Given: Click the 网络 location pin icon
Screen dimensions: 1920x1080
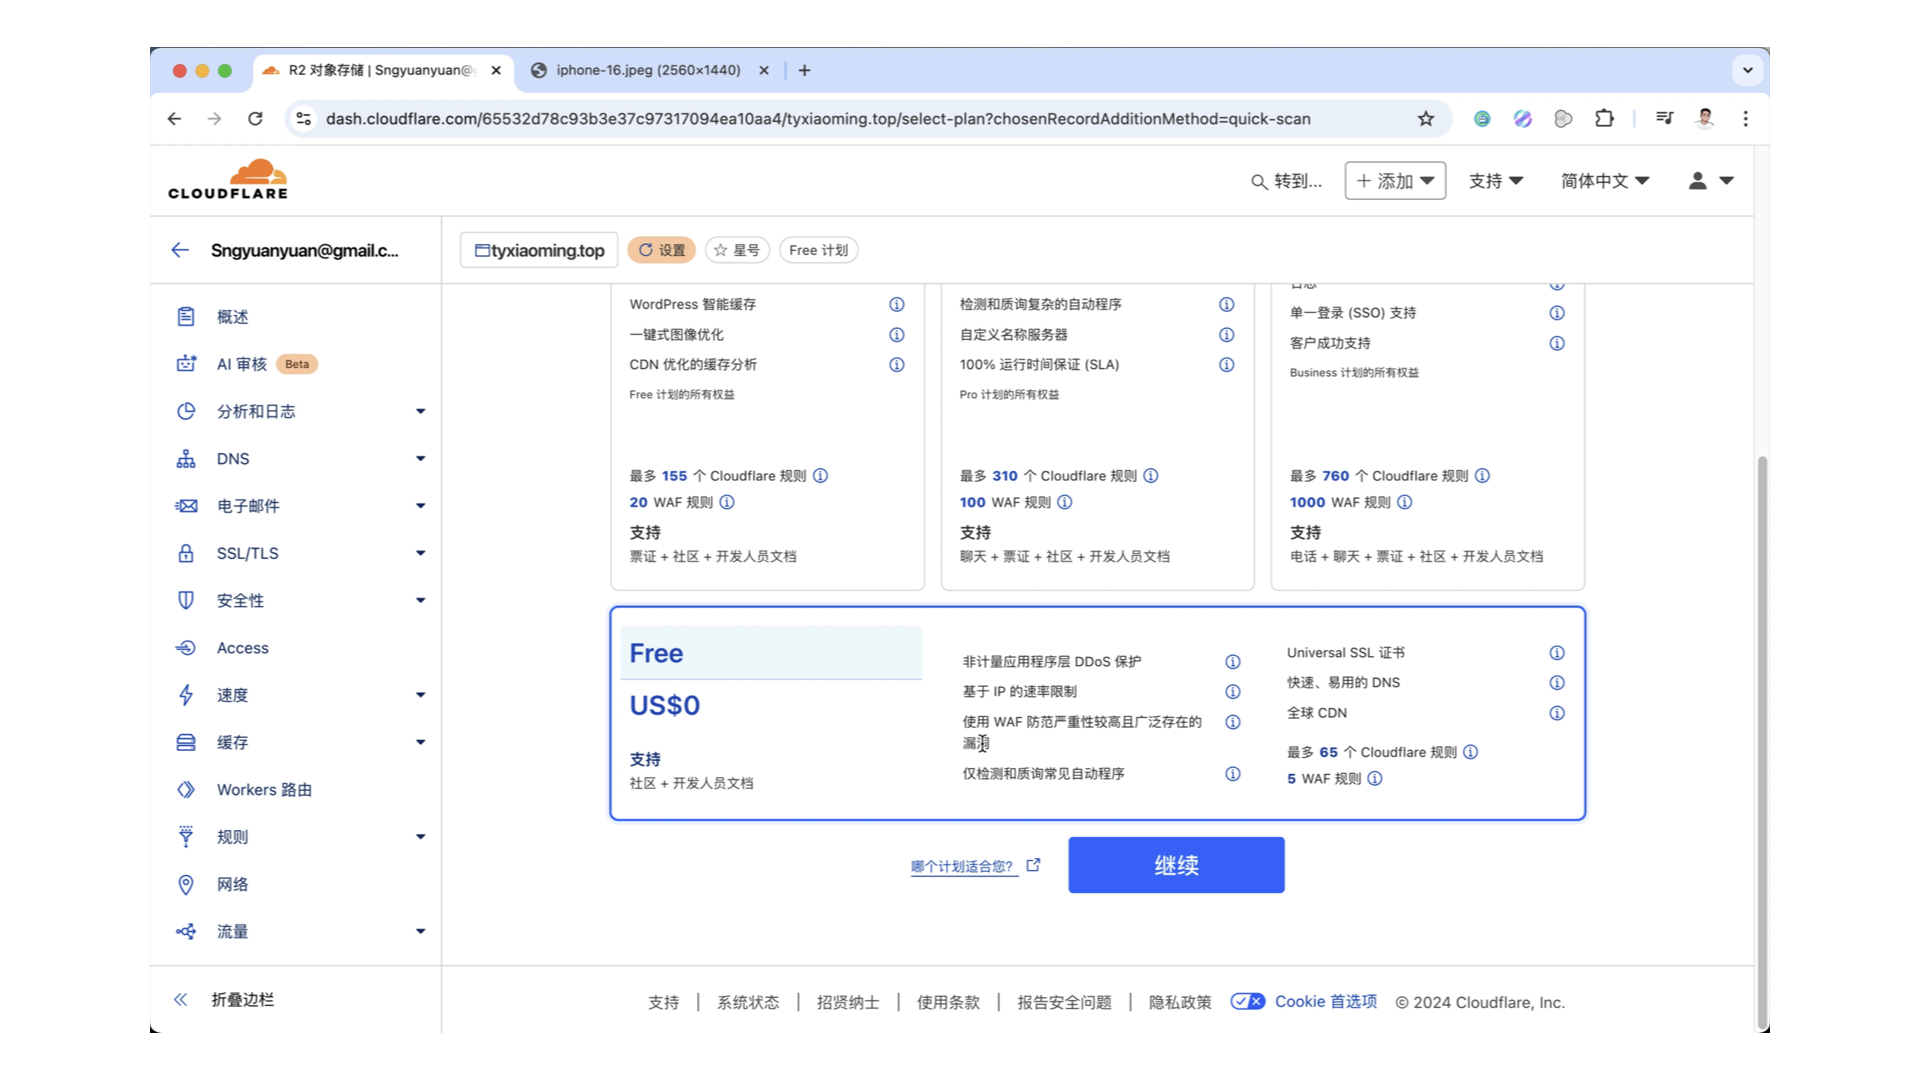Looking at the screenshot, I should click(186, 884).
